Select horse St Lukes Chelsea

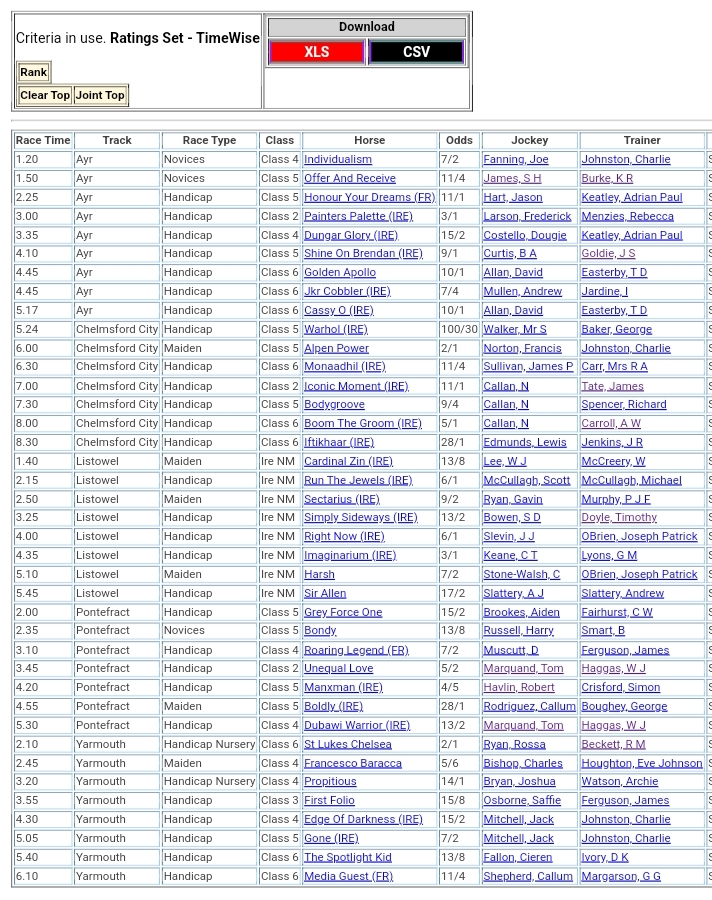click(347, 745)
